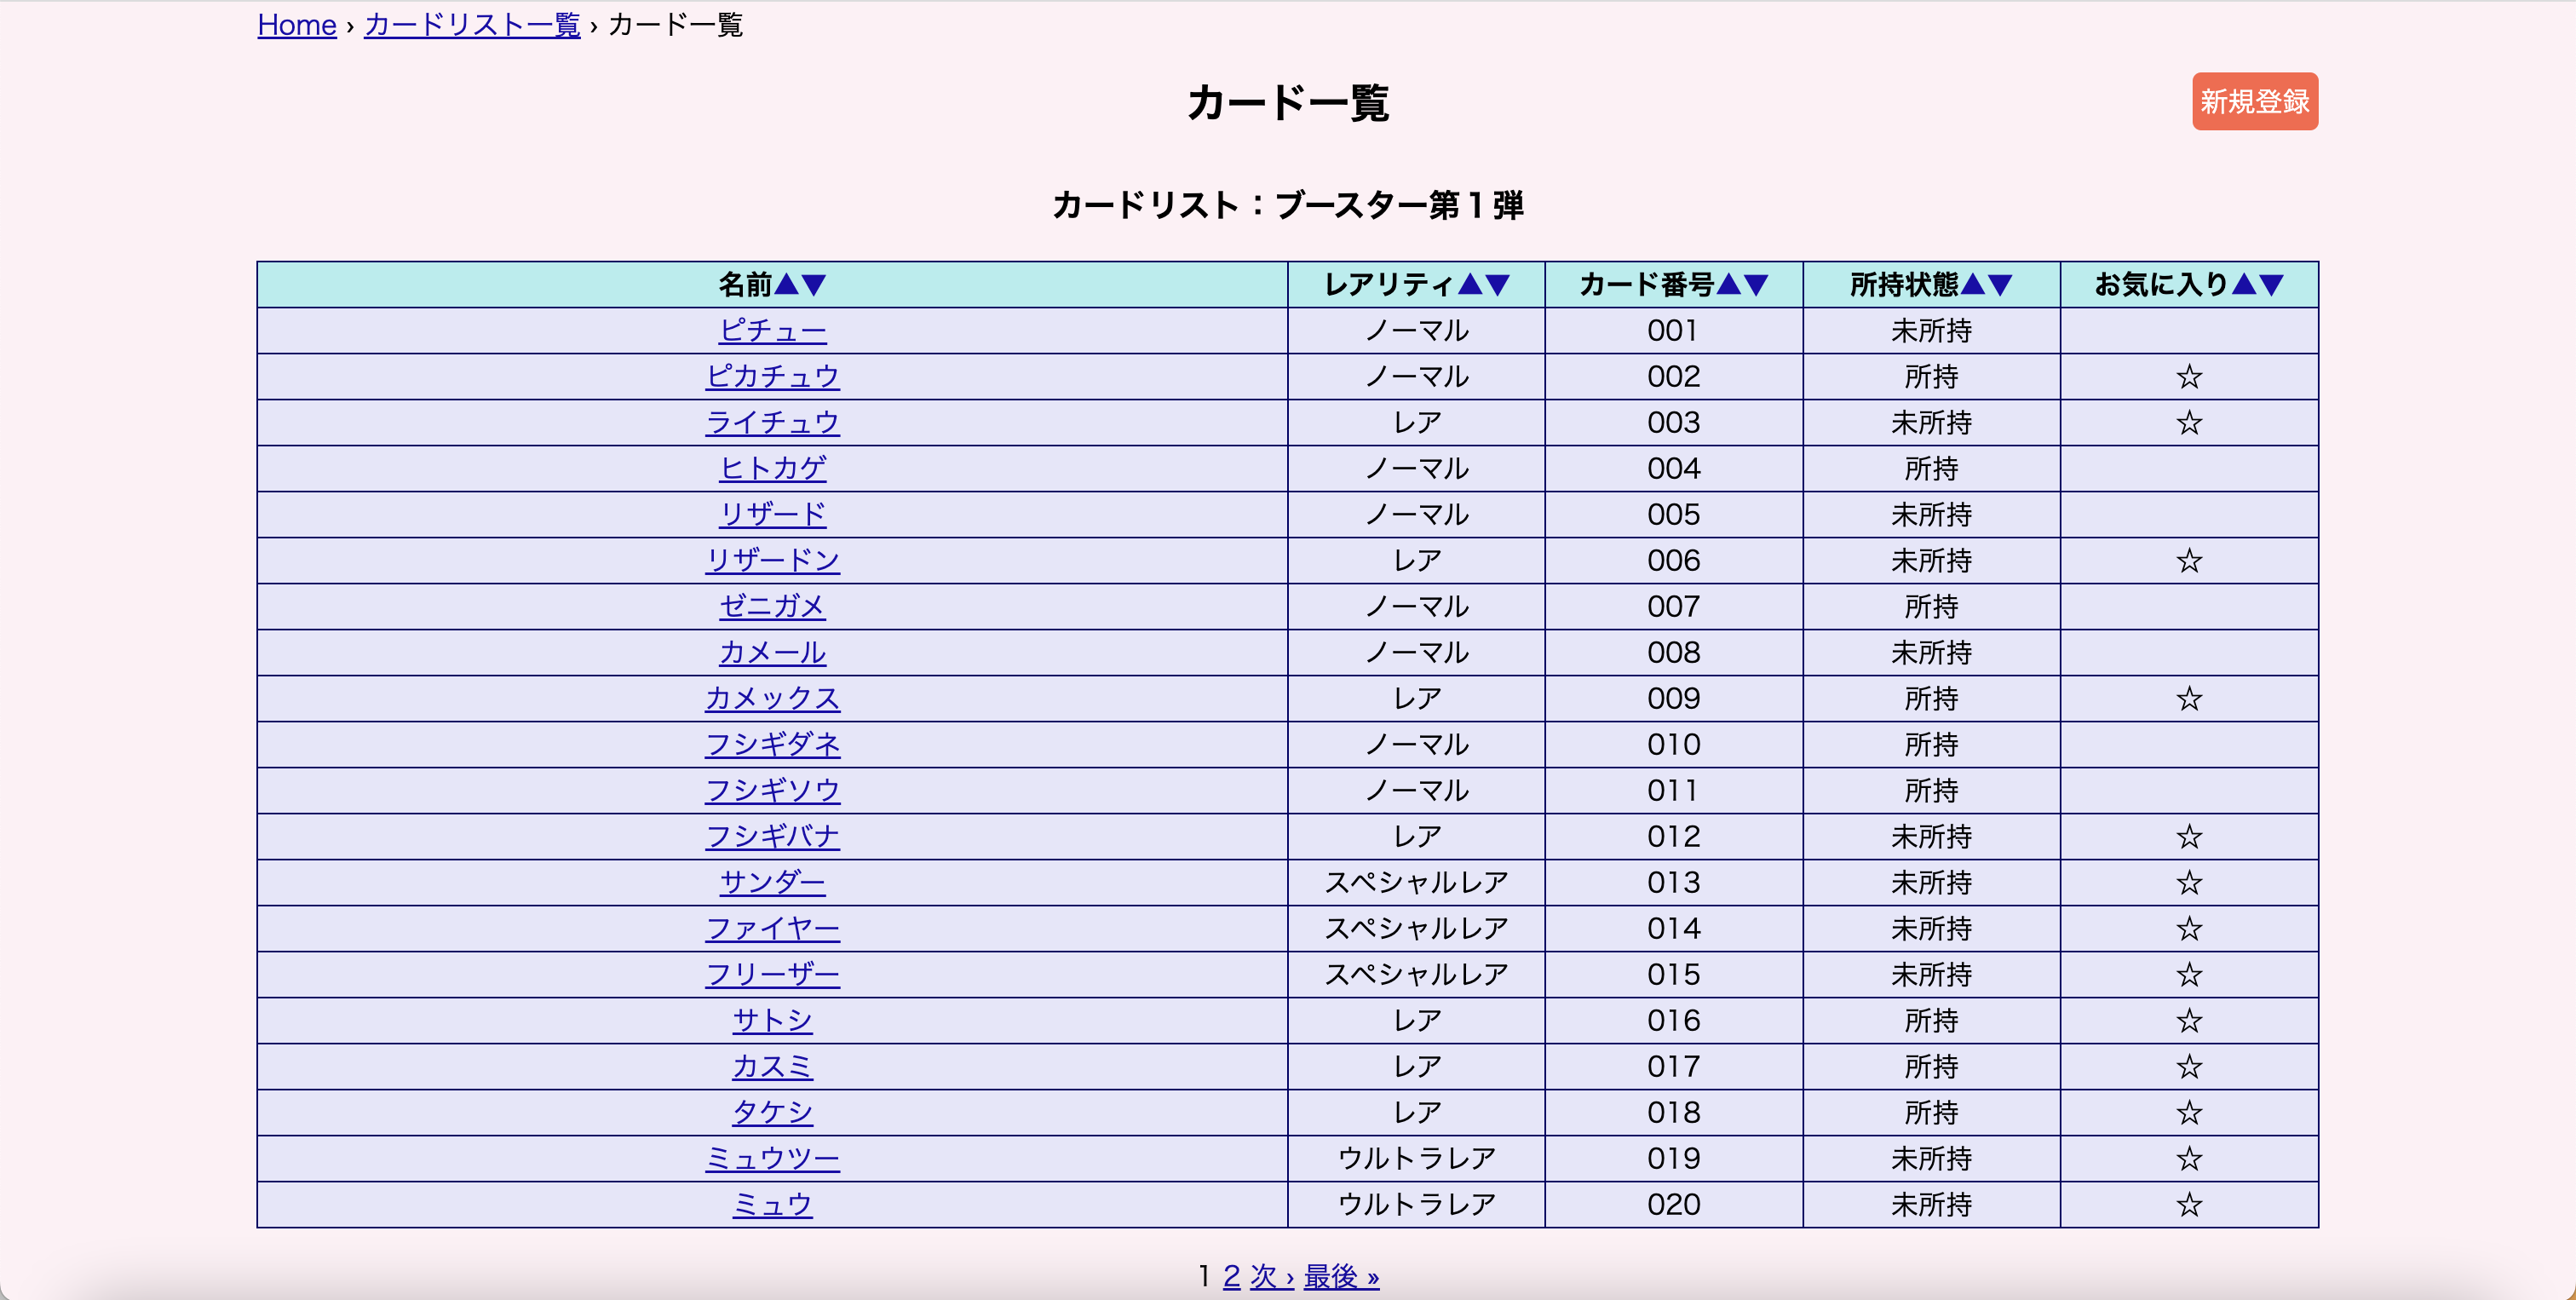Open Home breadcrumb link
This screenshot has width=2576, height=1300.
[x=296, y=25]
